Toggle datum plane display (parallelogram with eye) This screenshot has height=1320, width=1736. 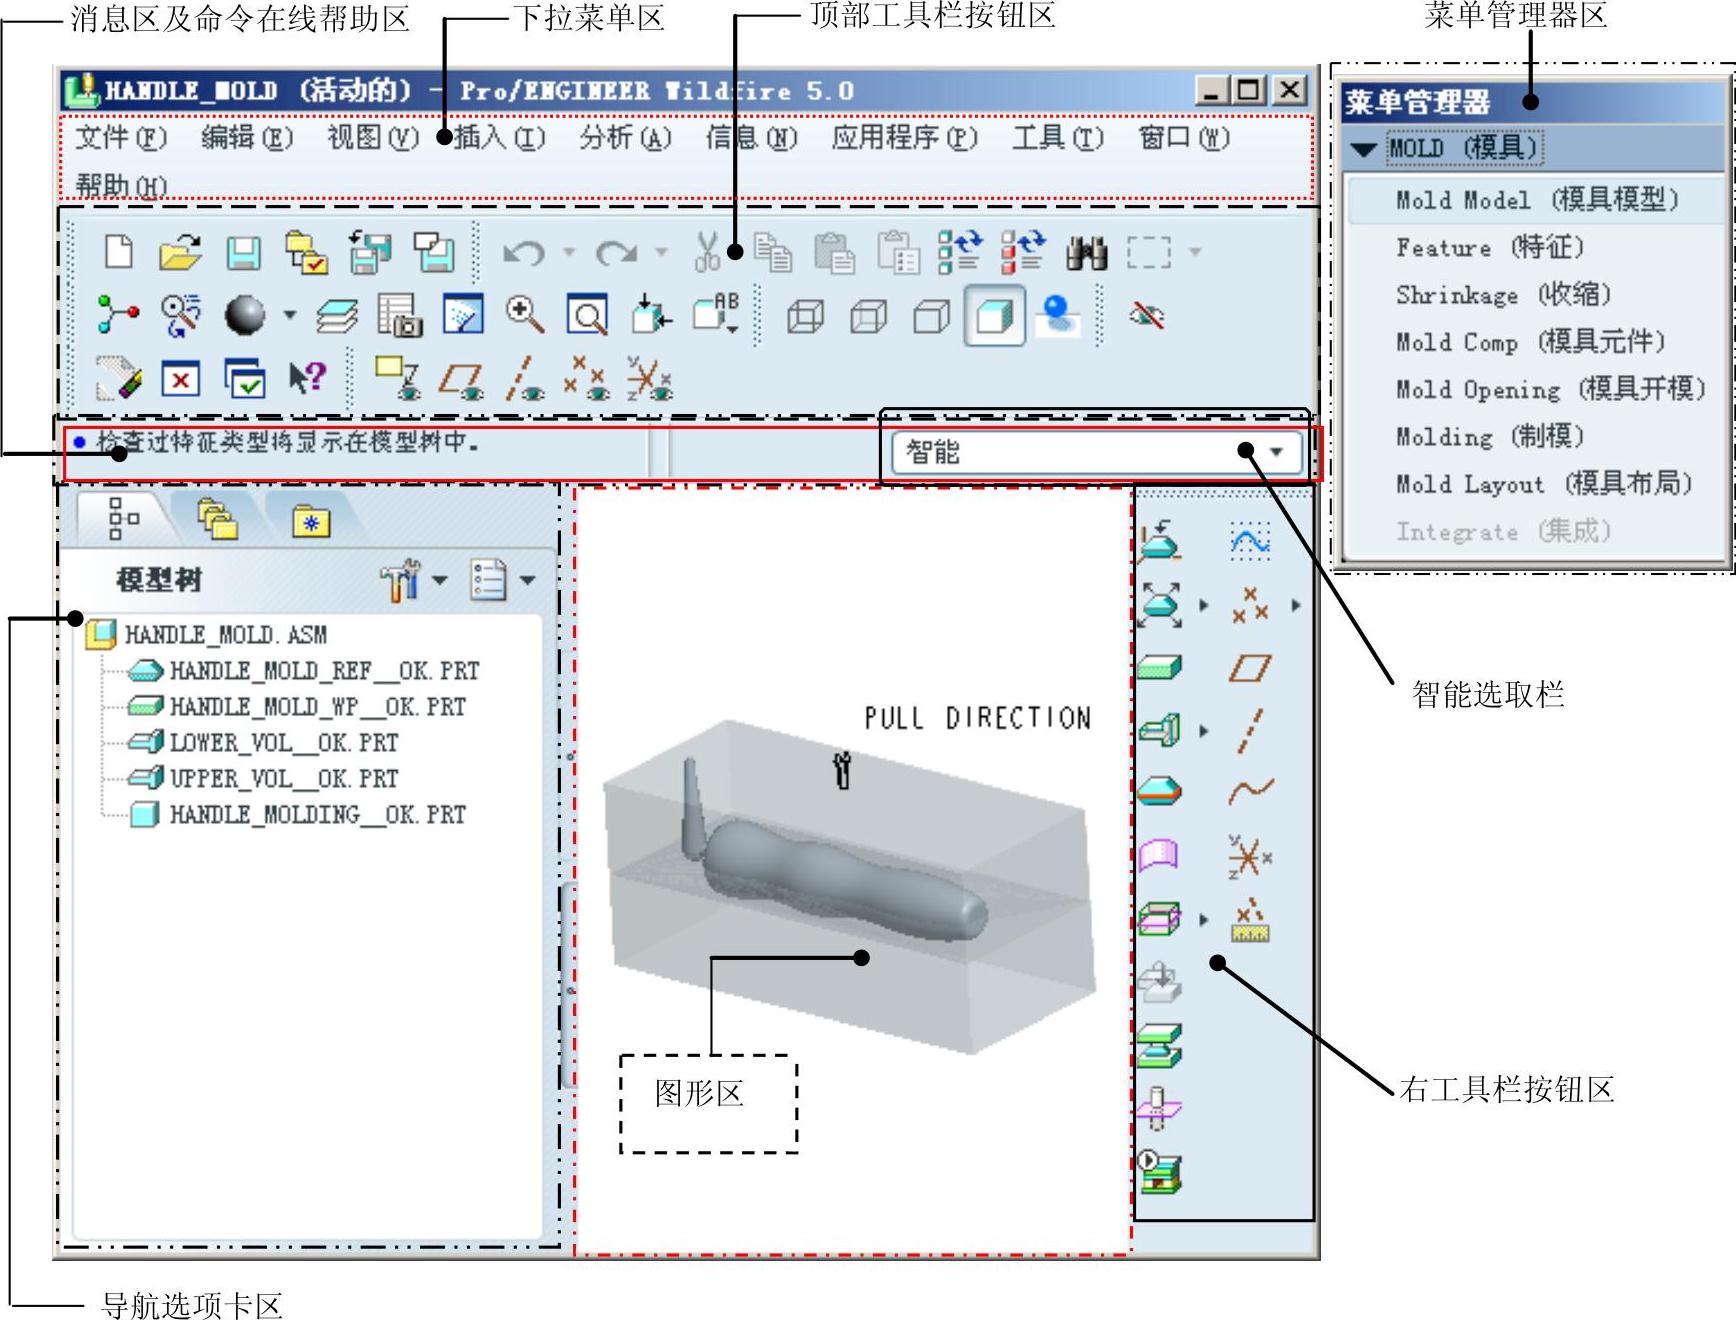click(x=461, y=380)
